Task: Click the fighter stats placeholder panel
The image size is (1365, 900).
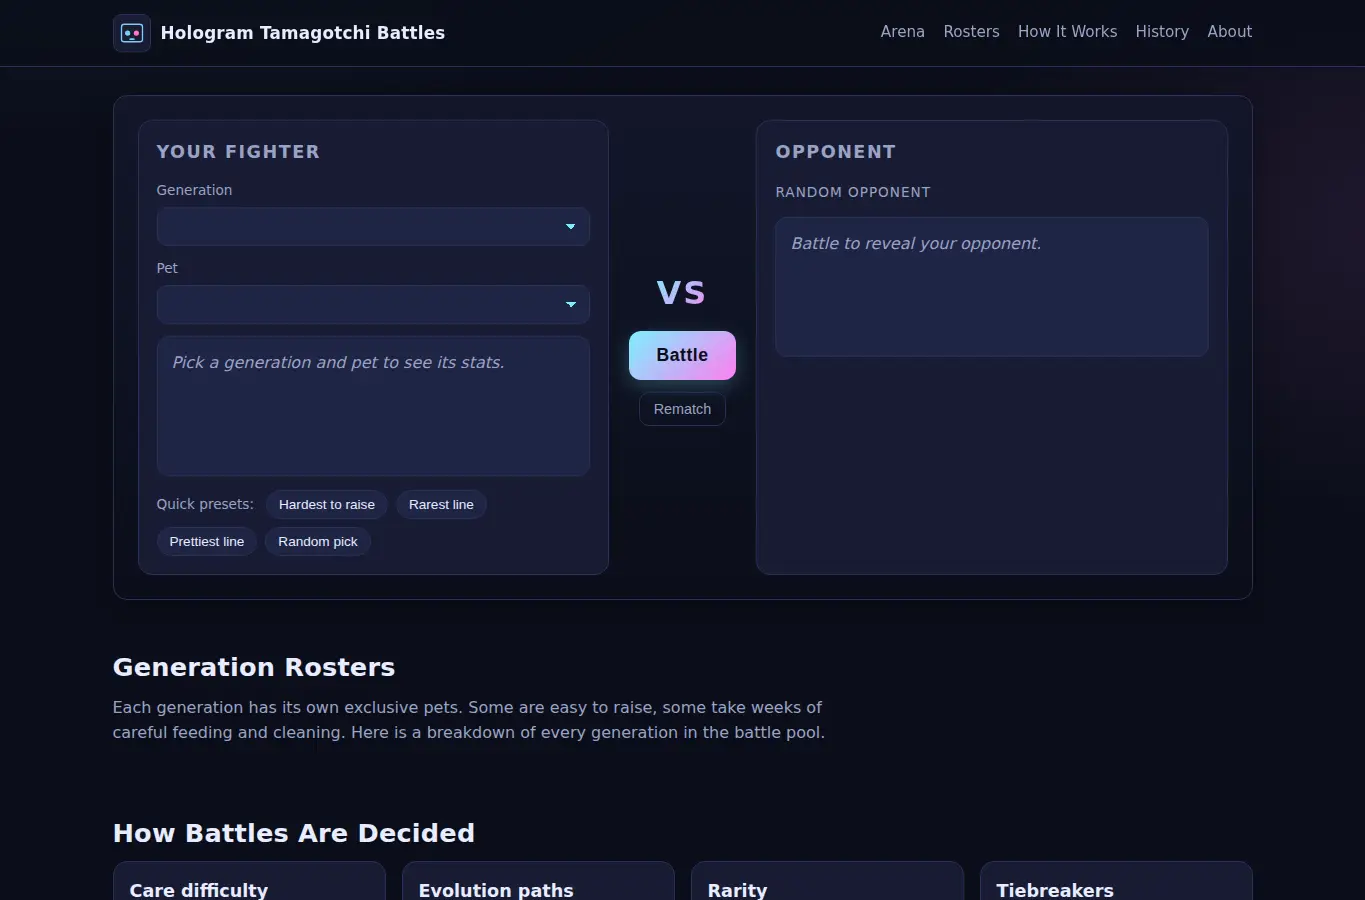Action: (x=373, y=406)
